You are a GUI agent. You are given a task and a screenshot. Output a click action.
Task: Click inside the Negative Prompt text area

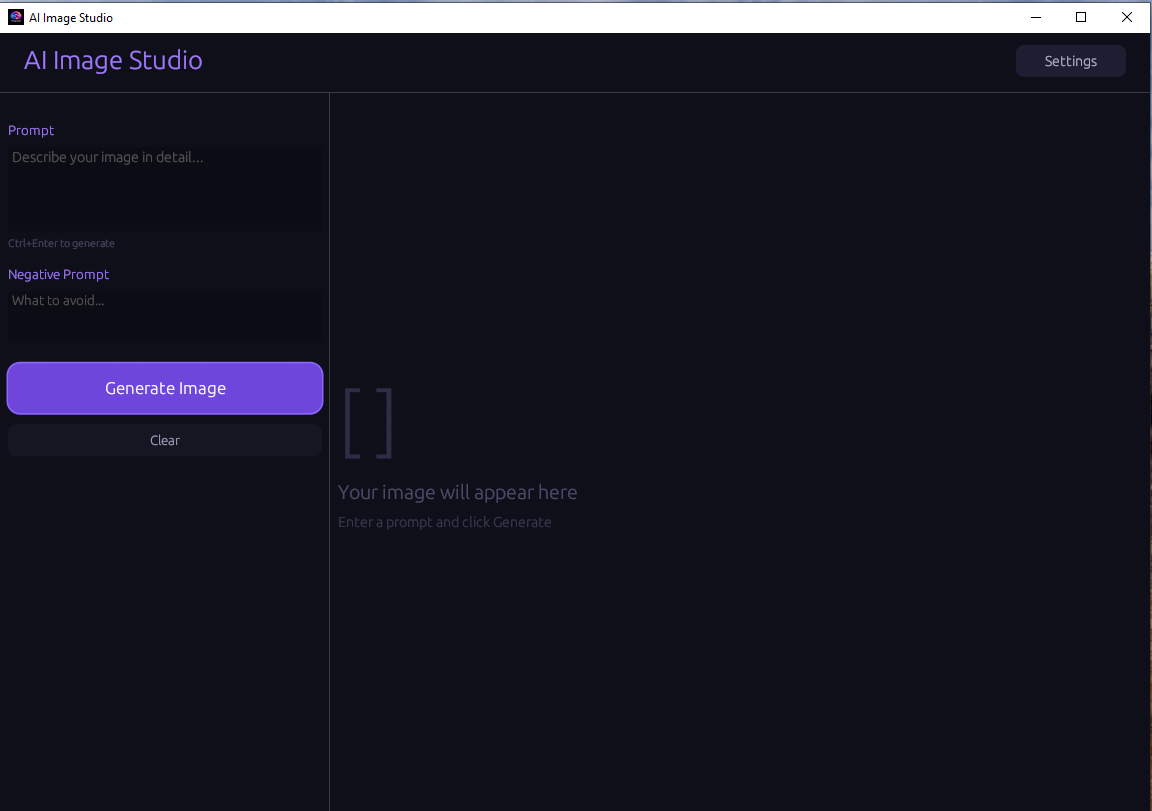point(164,315)
